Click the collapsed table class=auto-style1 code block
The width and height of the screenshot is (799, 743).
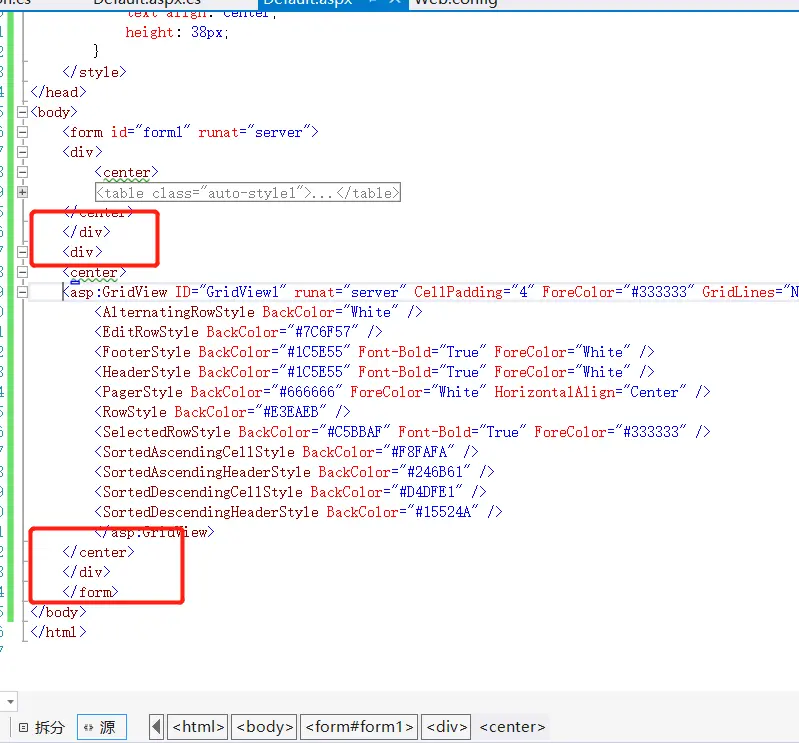tap(248, 193)
